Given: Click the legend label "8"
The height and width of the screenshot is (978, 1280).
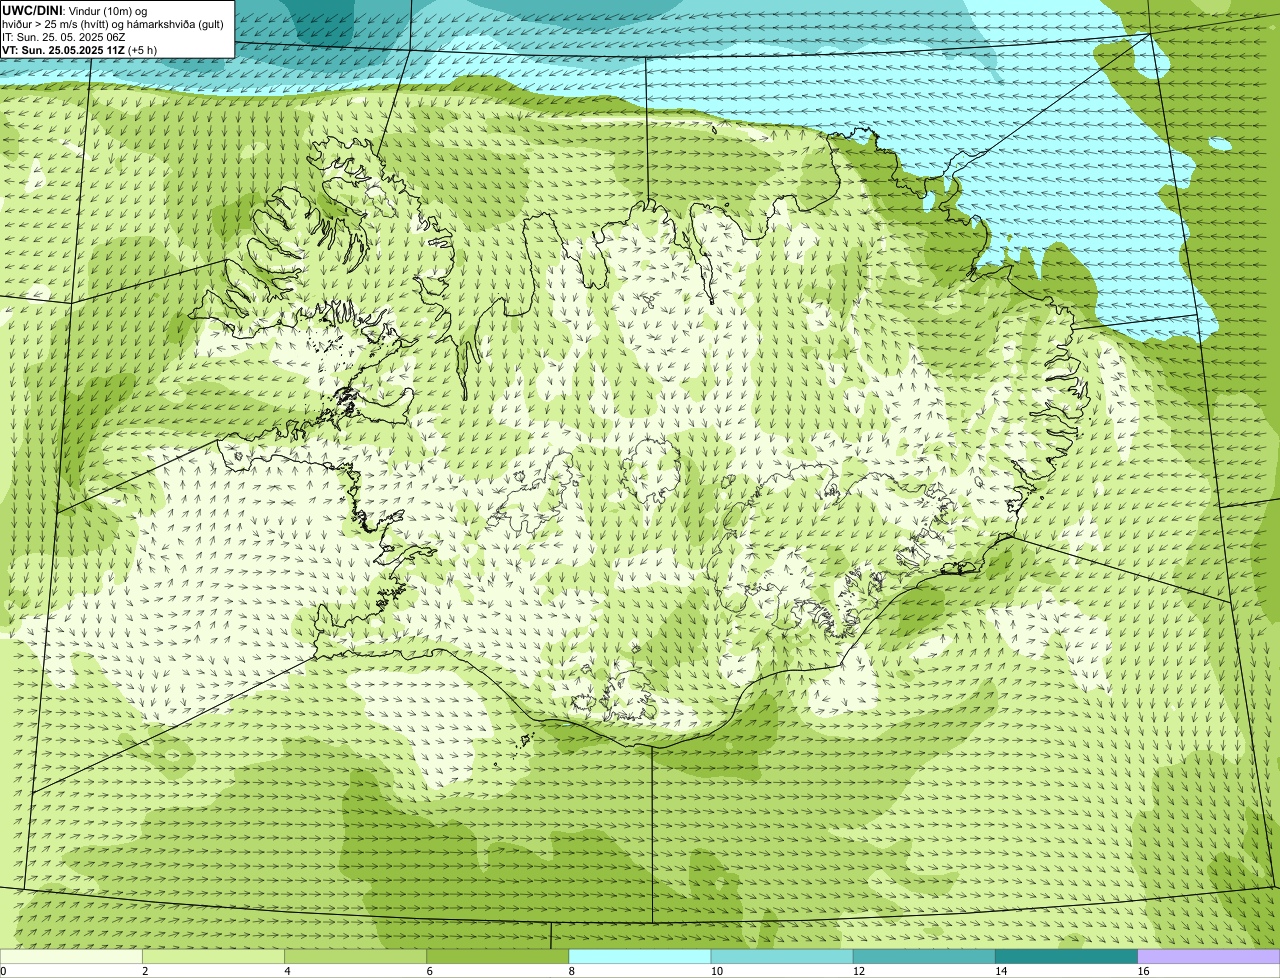Looking at the screenshot, I should coord(572,971).
